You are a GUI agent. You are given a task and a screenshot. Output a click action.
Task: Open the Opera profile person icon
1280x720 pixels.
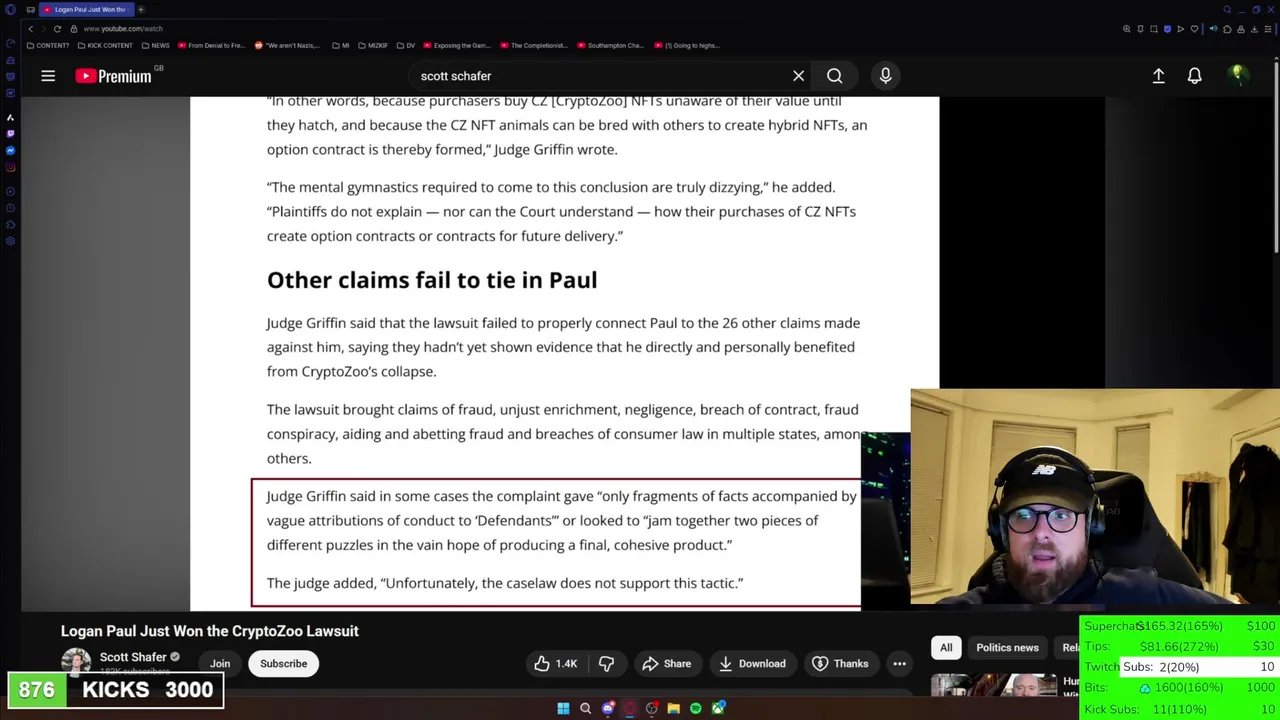tap(1241, 29)
